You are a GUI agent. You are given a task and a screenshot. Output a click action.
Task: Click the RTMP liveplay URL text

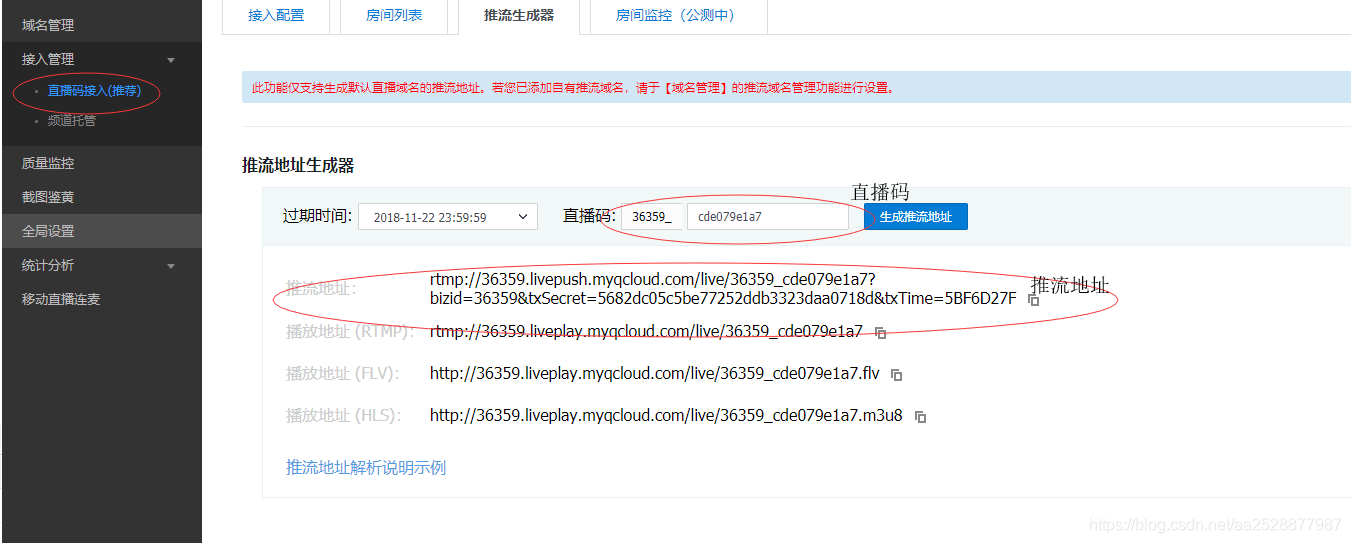(646, 331)
